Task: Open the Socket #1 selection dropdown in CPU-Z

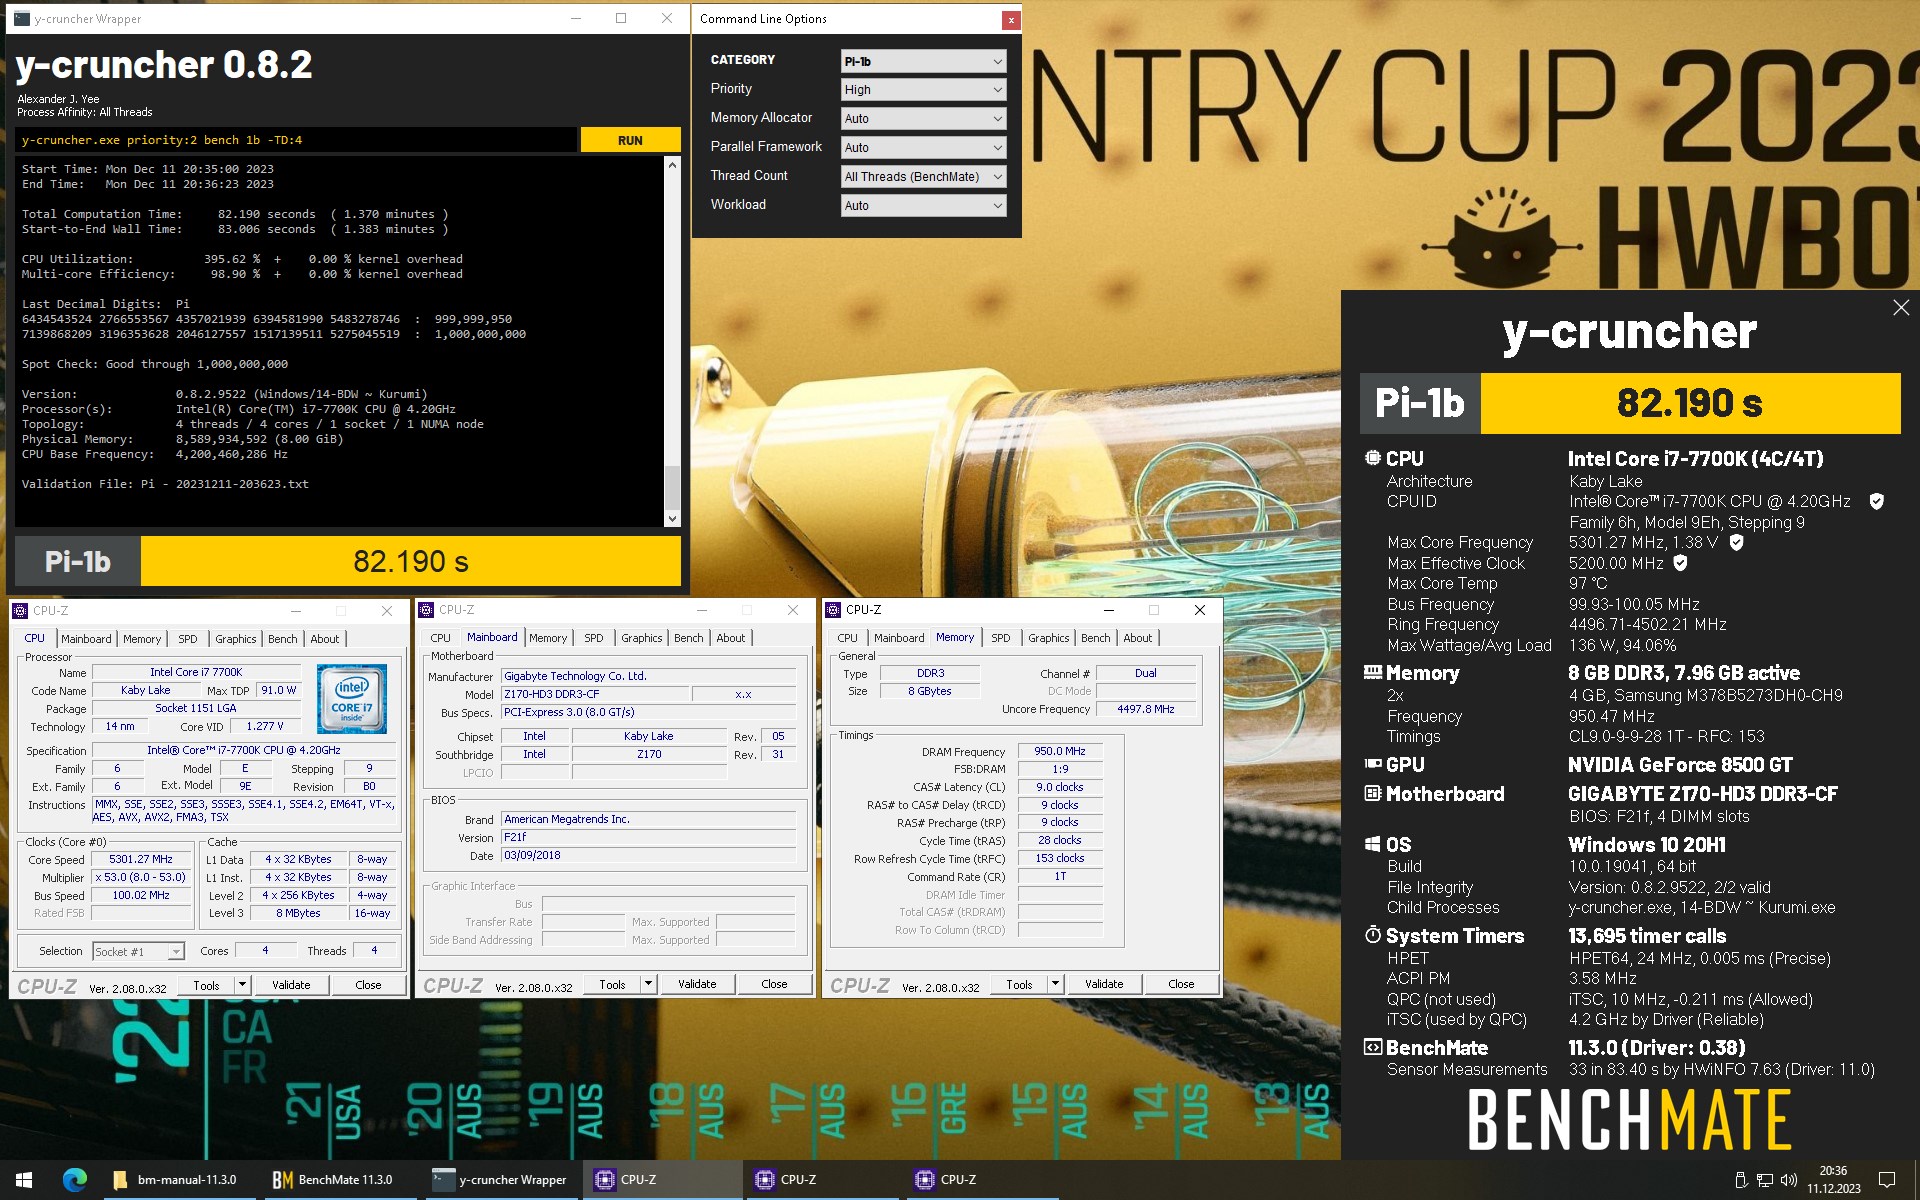Action: [x=138, y=951]
